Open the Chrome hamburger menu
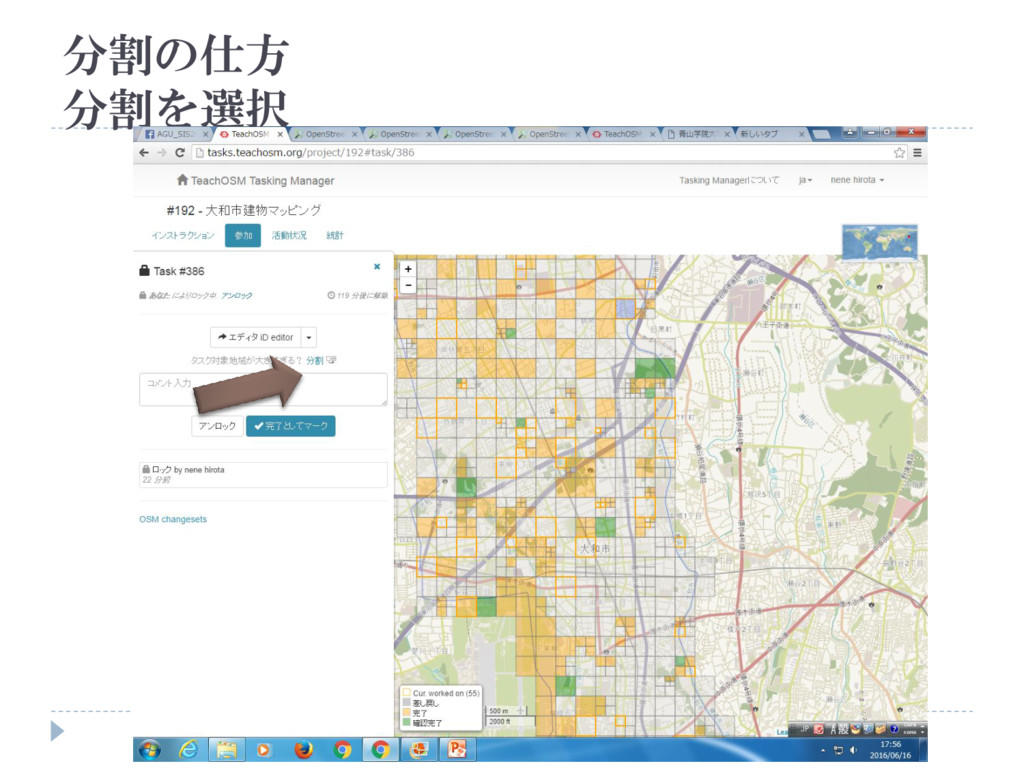 (x=918, y=153)
